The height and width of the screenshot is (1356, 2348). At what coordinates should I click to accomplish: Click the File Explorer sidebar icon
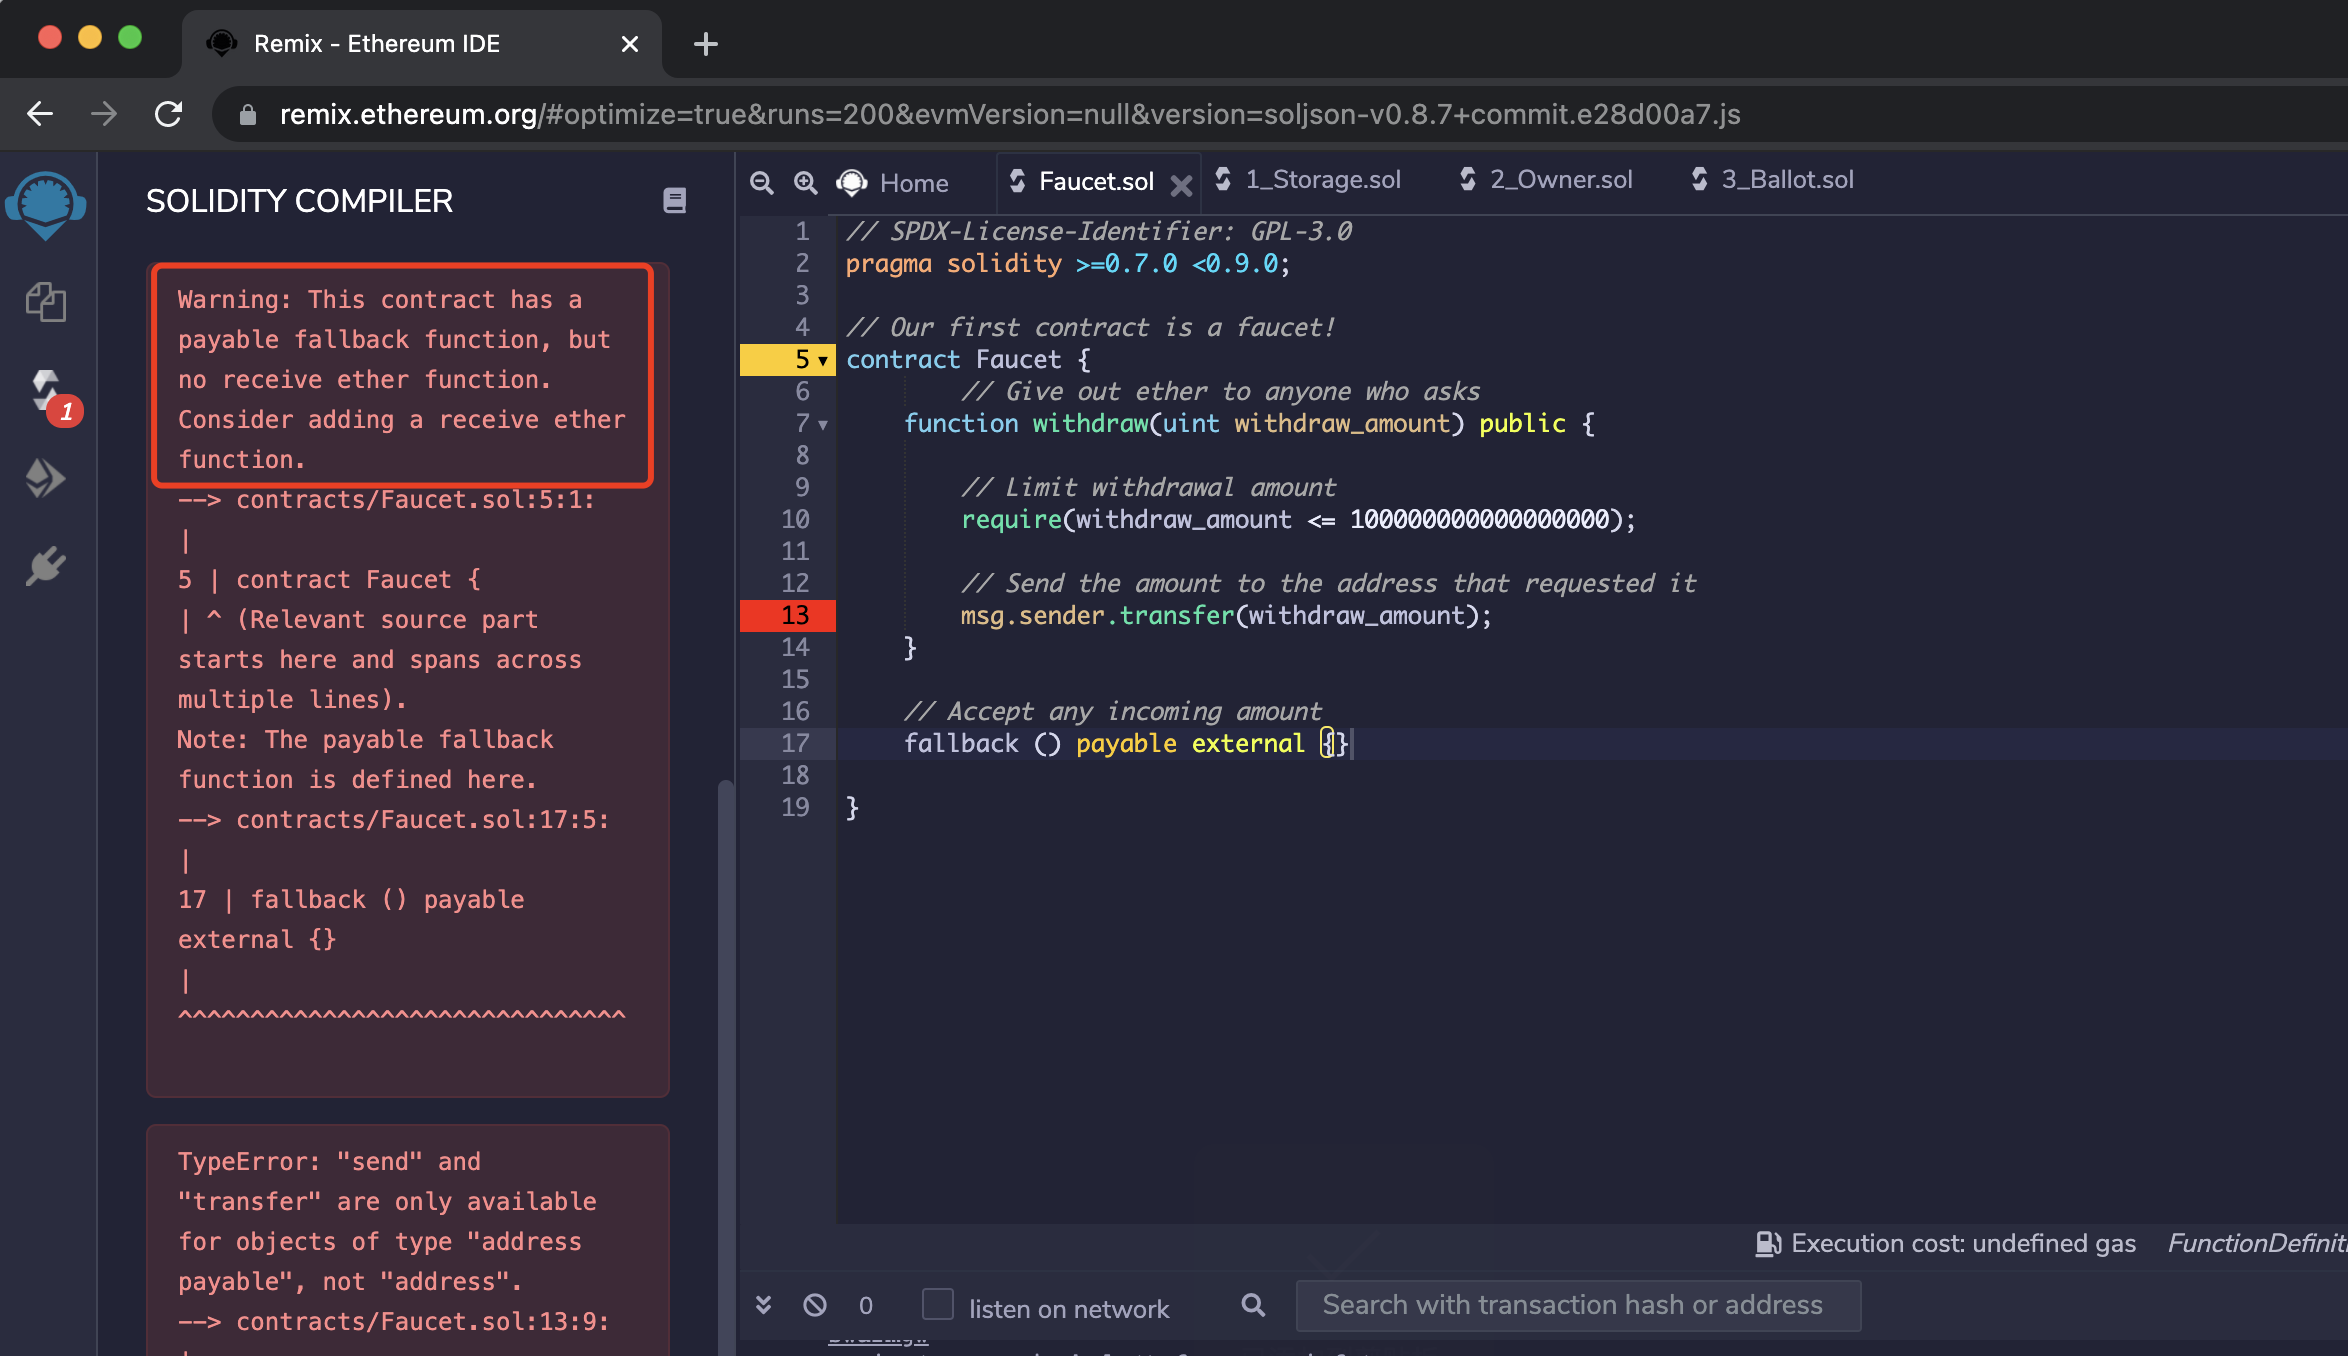(47, 305)
